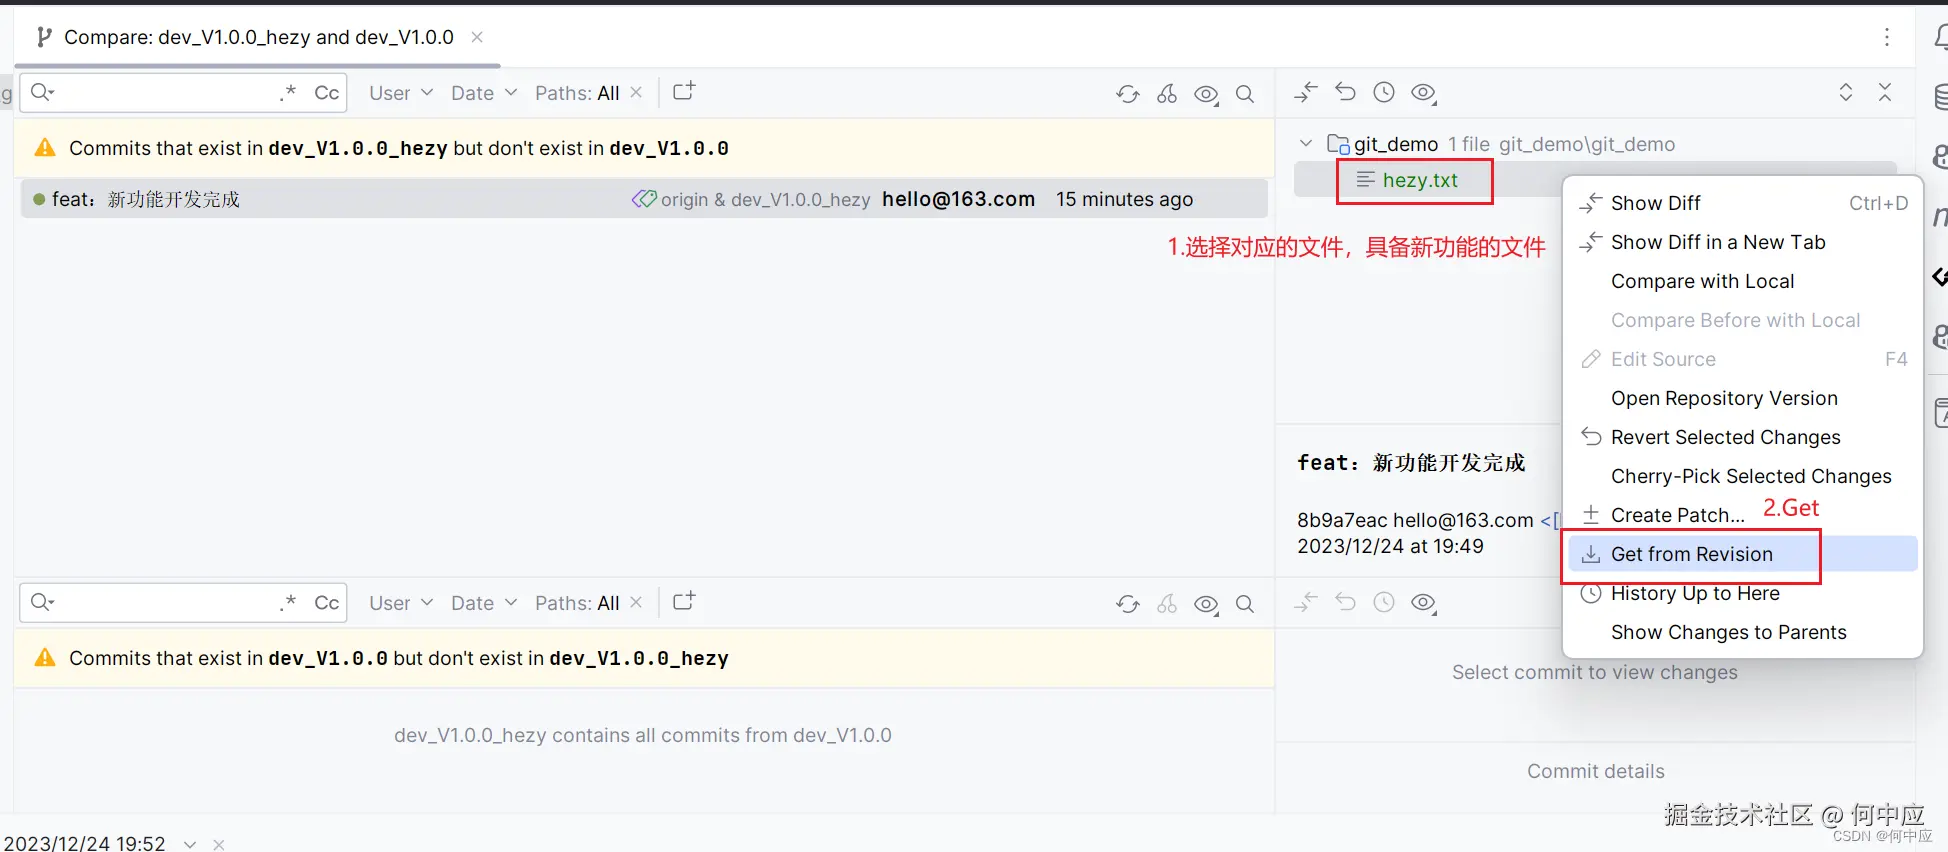
Task: Open the view options eye icon in the upper commits toolbar
Action: 1207,94
